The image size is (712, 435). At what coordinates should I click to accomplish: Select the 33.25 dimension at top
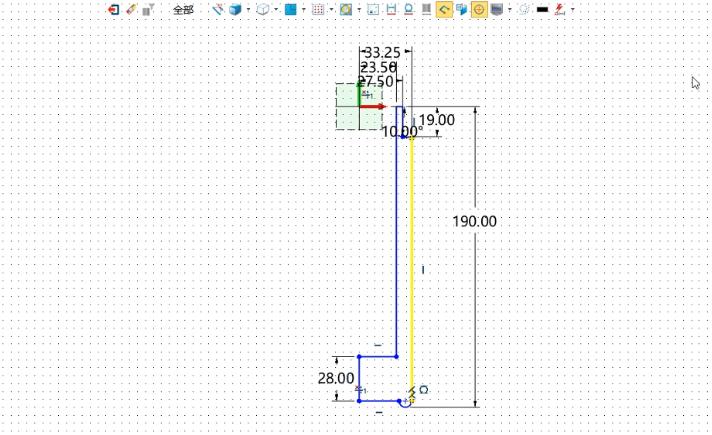[382, 52]
